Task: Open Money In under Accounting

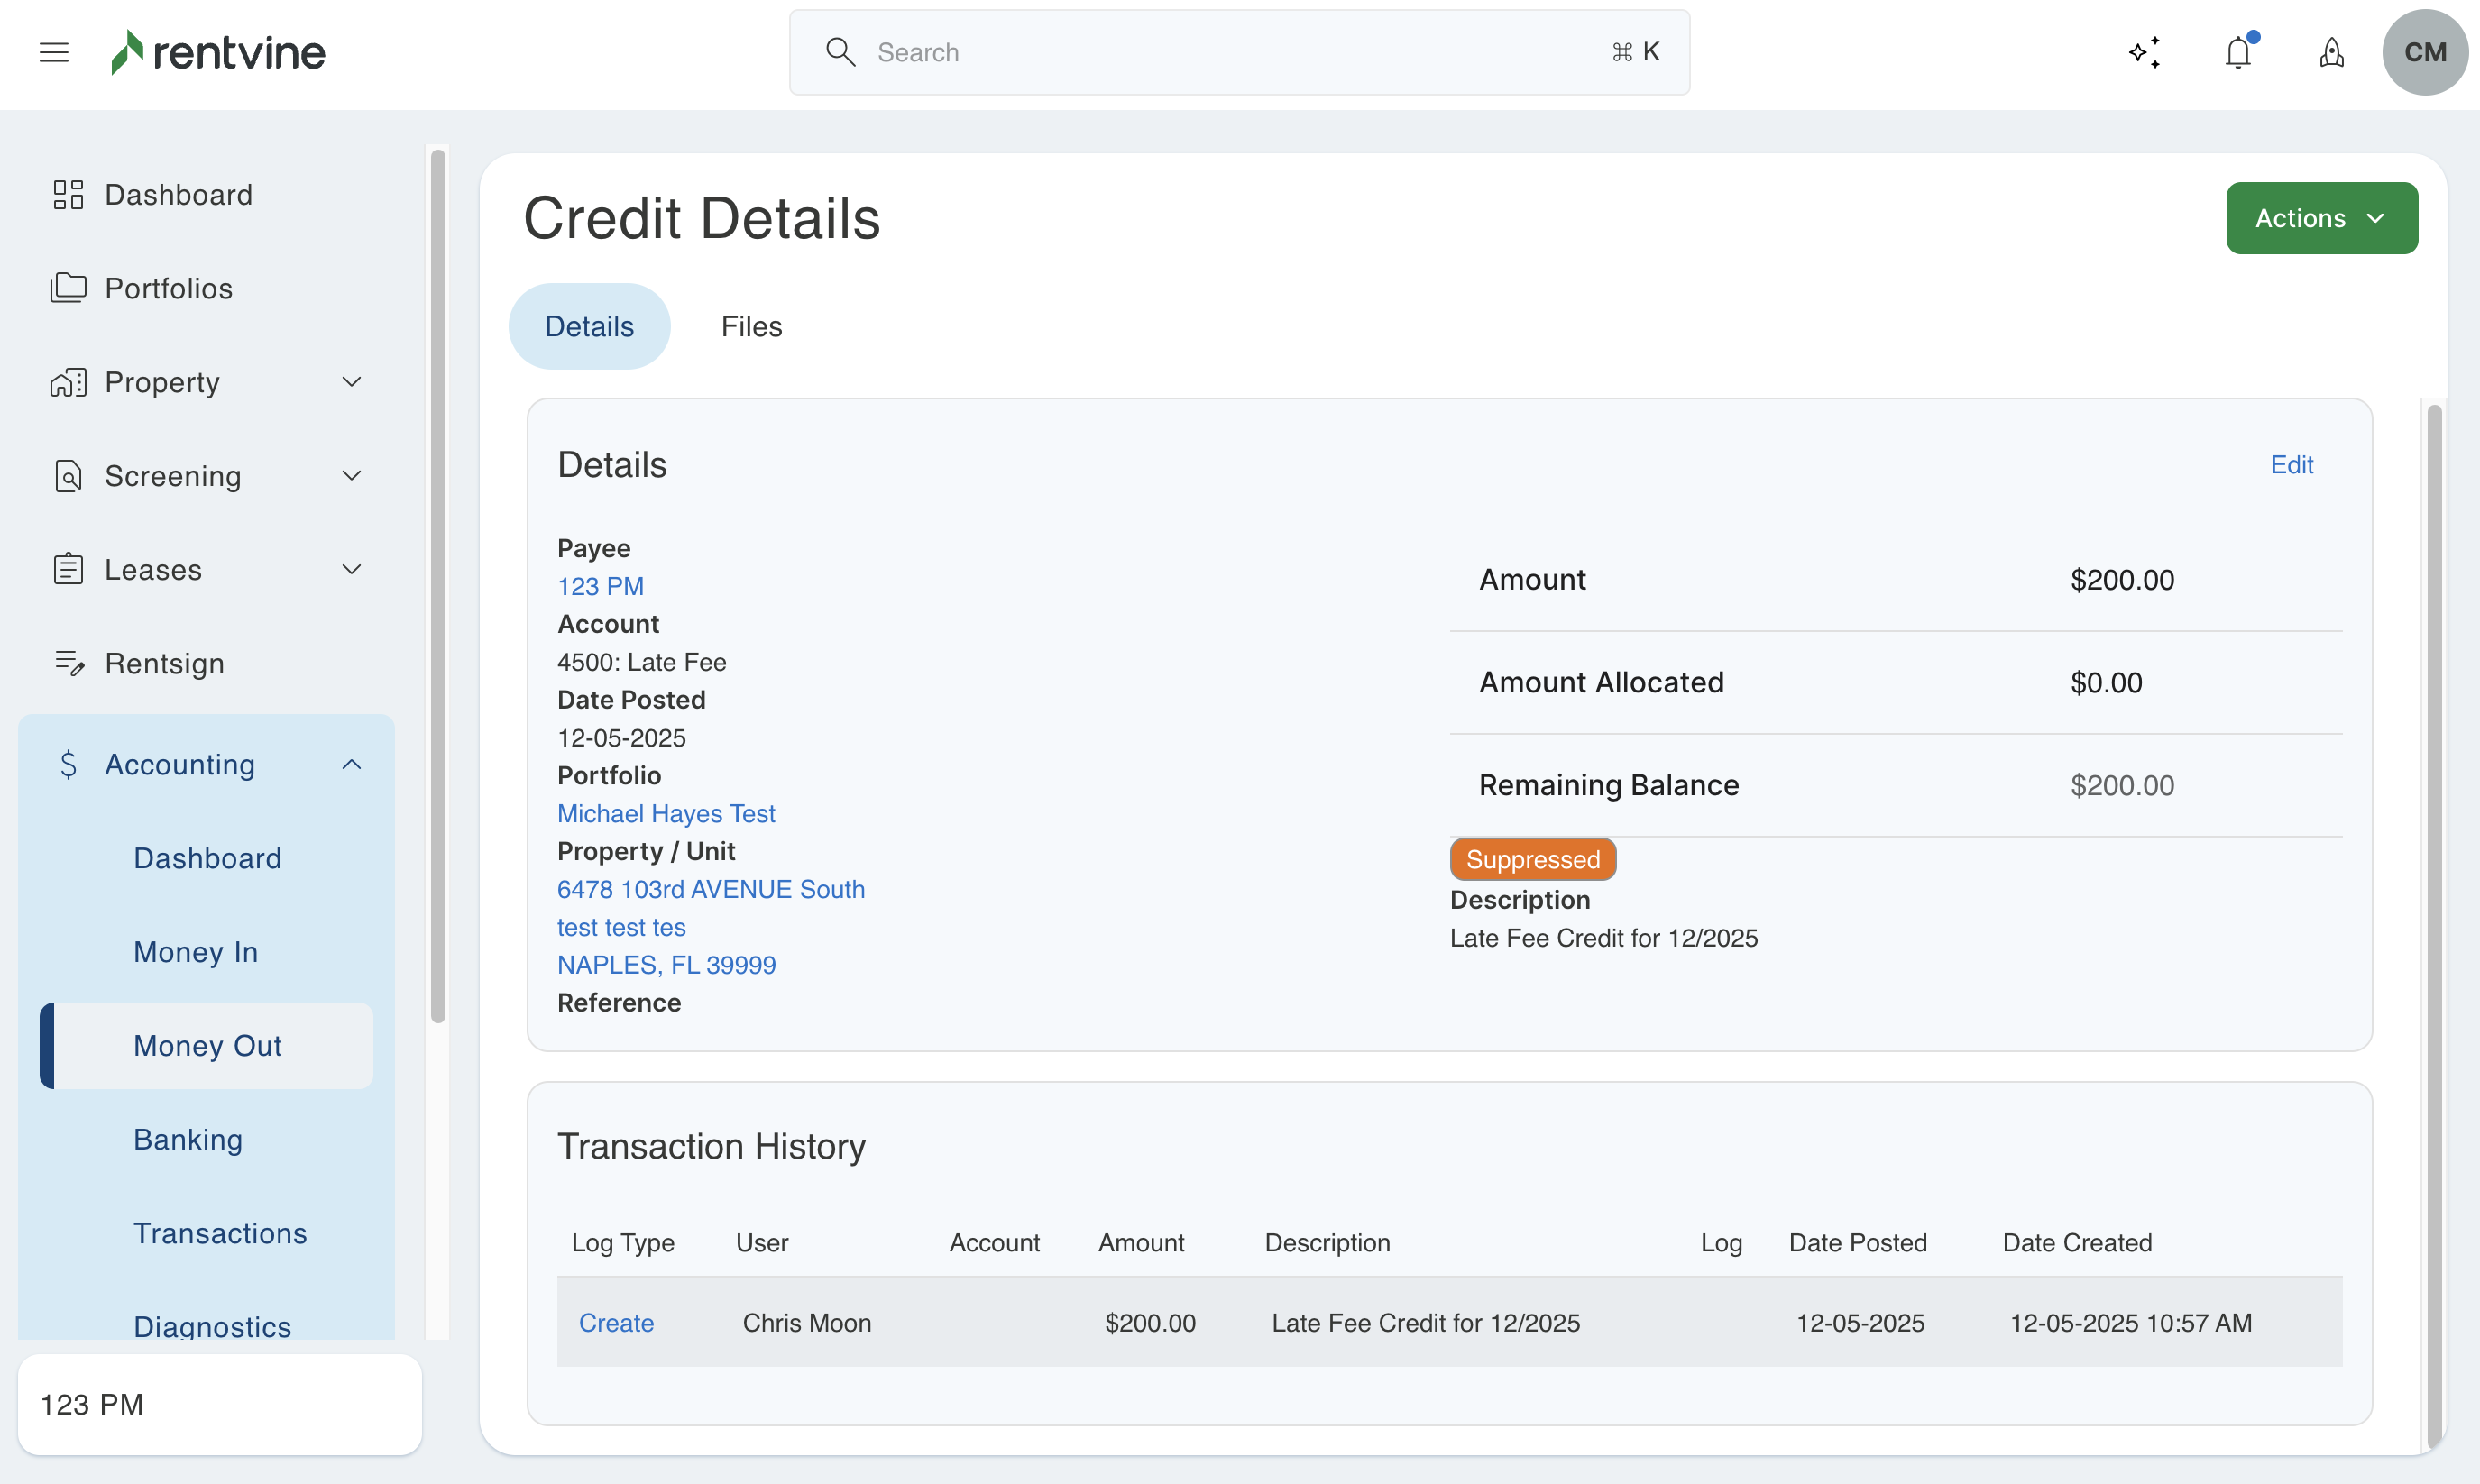Action: tap(196, 951)
